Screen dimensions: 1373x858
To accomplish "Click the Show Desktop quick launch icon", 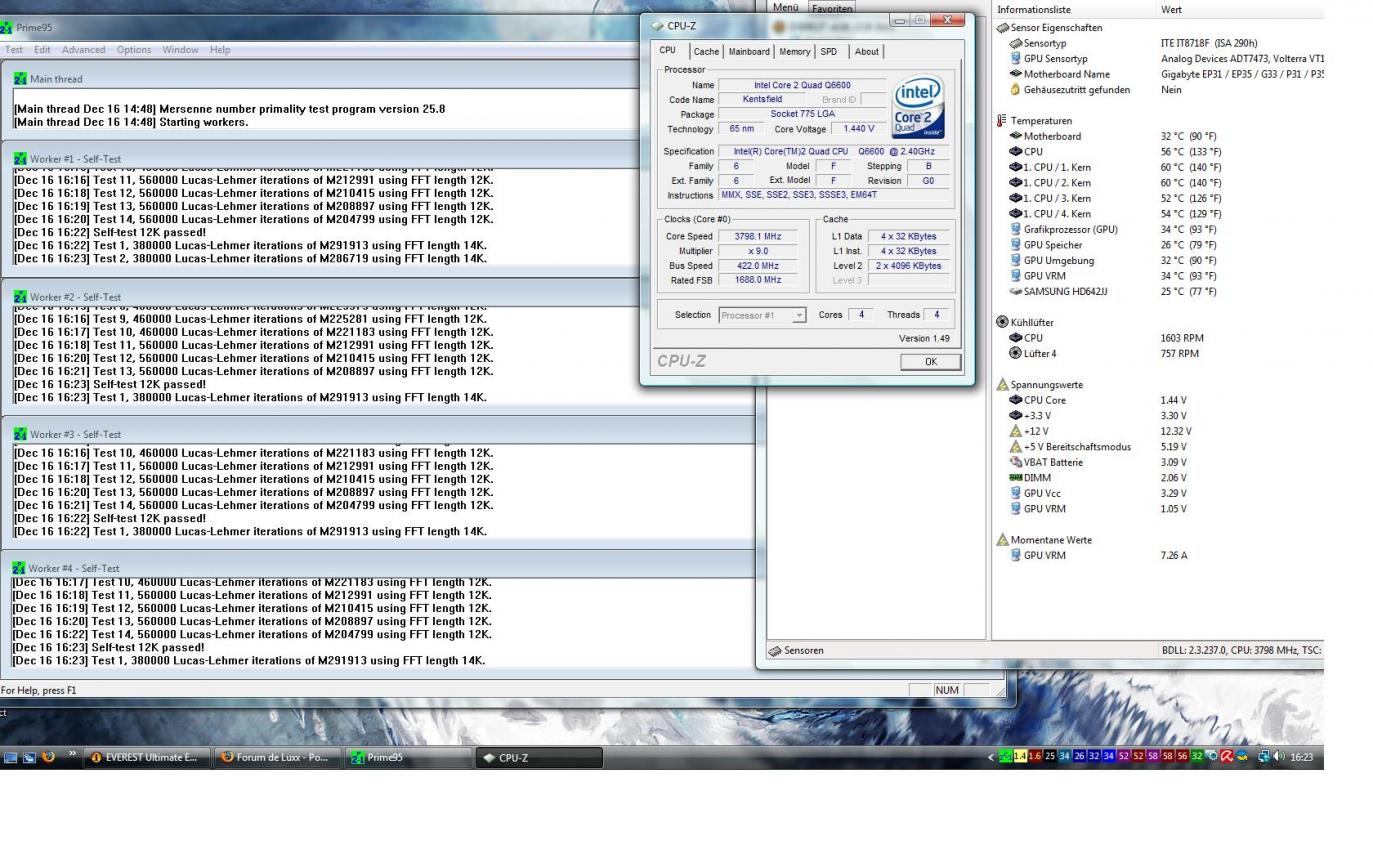I will pyautogui.click(x=10, y=757).
